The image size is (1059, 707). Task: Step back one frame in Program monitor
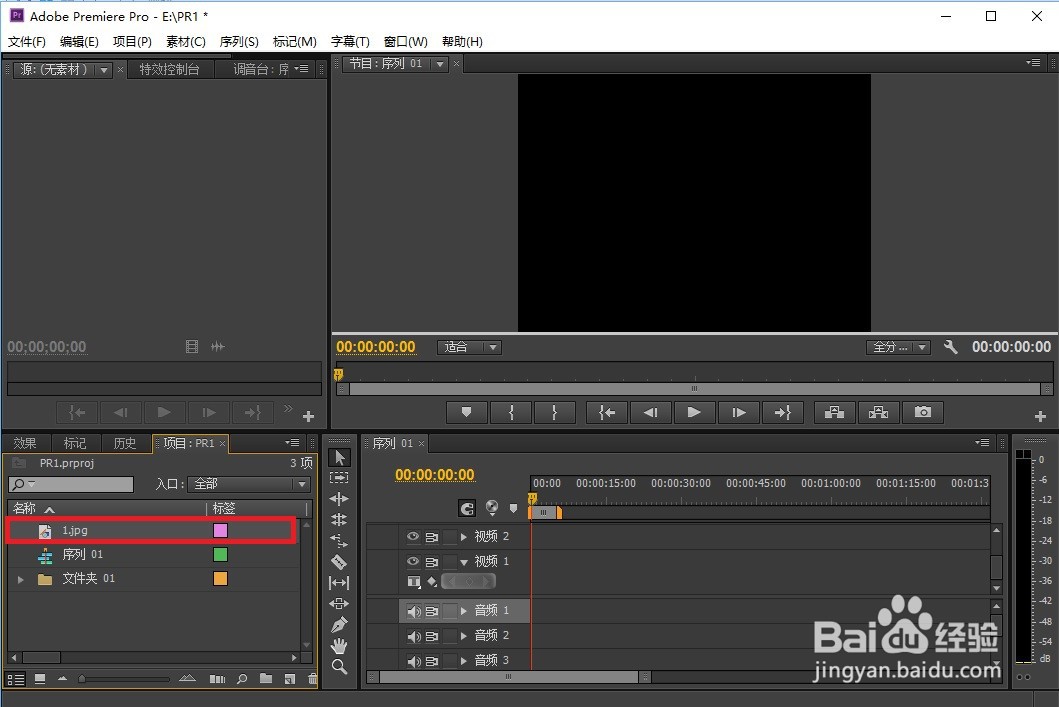[x=650, y=412]
